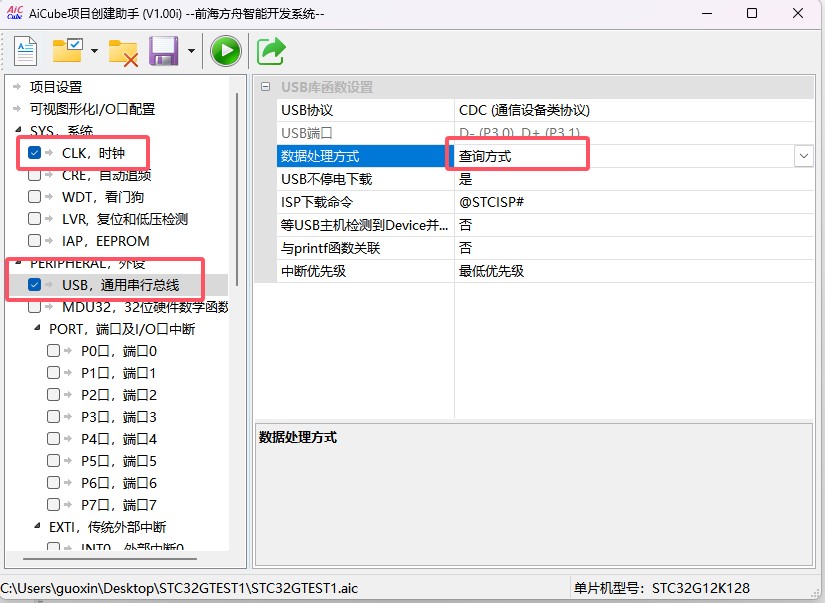Screen dimensions: 825x603
Task: Enable the LVR 复位和低压检测 checkbox
Action: pyautogui.click(x=34, y=218)
